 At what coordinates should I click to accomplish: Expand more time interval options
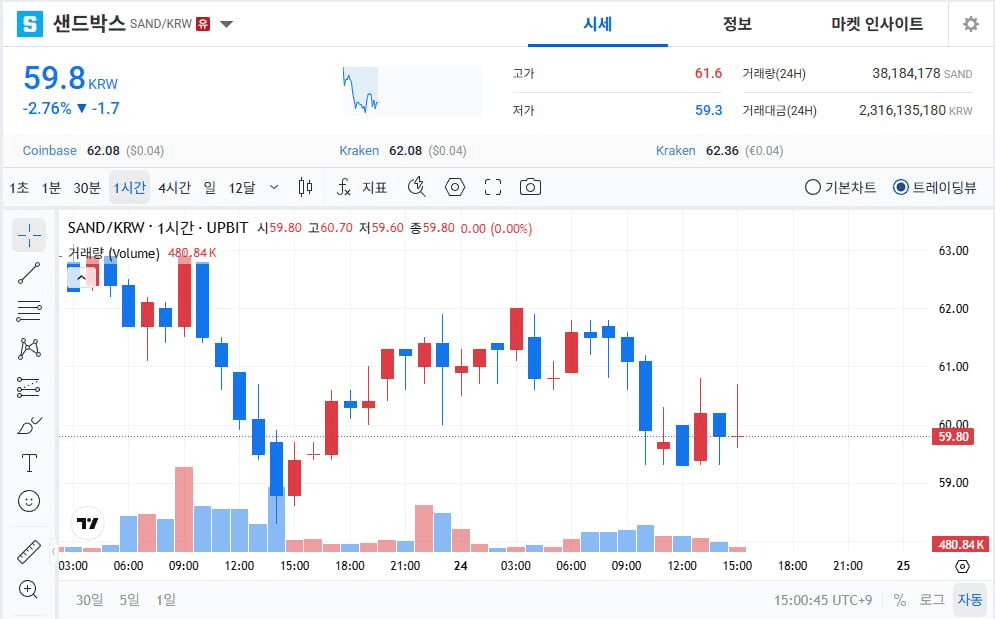[x=273, y=187]
